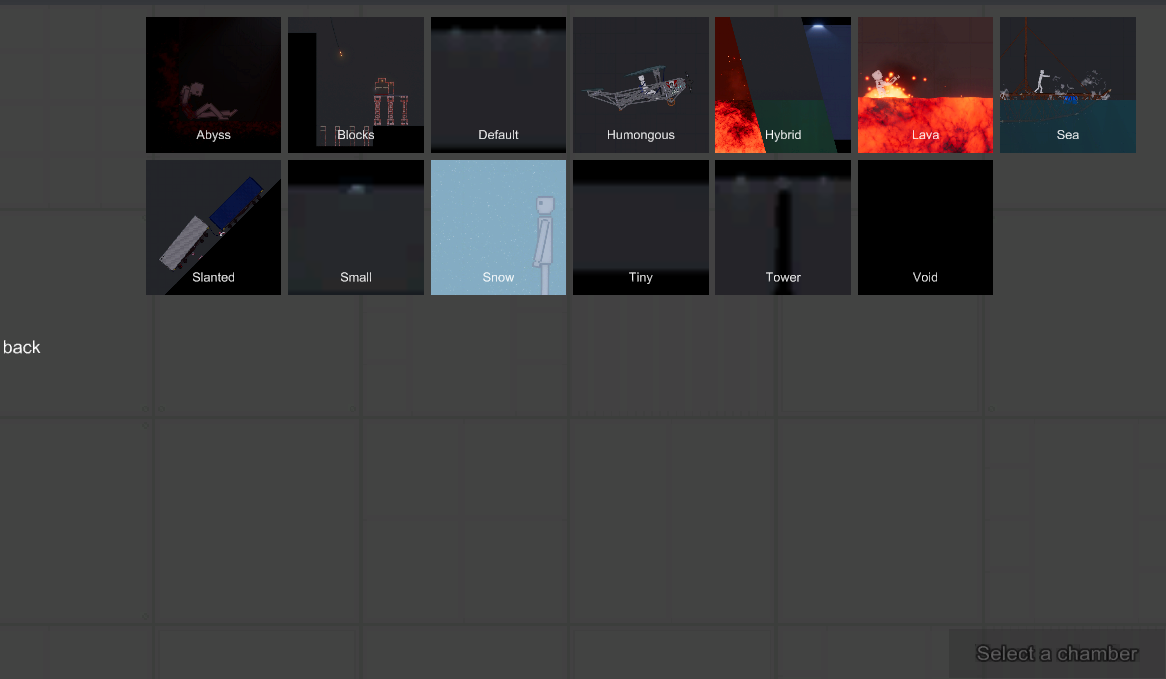This screenshot has width=1166, height=679.
Task: Choose the Blocks map tile
Action: 356,85
